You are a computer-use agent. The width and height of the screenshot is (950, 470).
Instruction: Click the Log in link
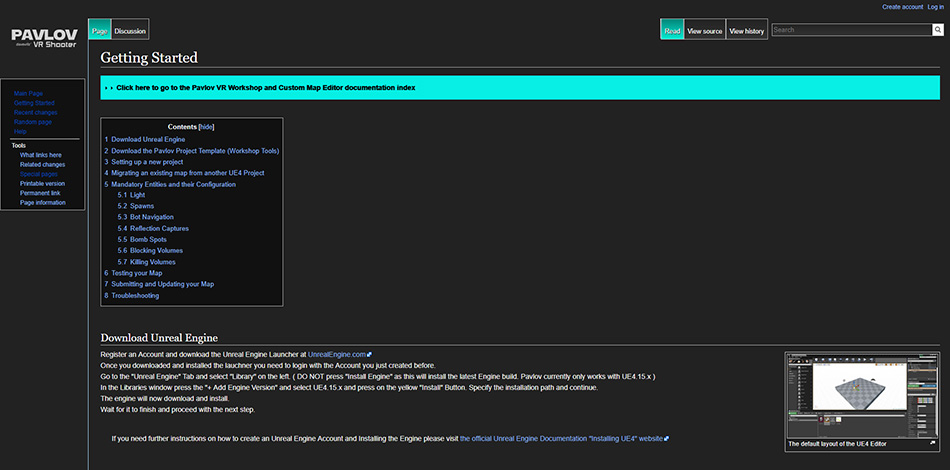point(935,7)
